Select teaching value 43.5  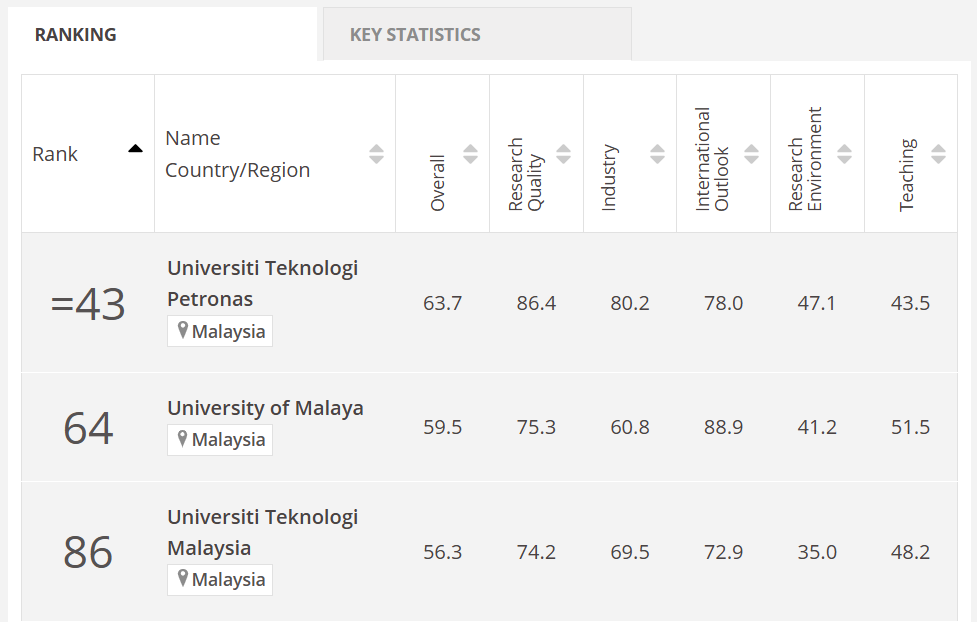(x=910, y=303)
